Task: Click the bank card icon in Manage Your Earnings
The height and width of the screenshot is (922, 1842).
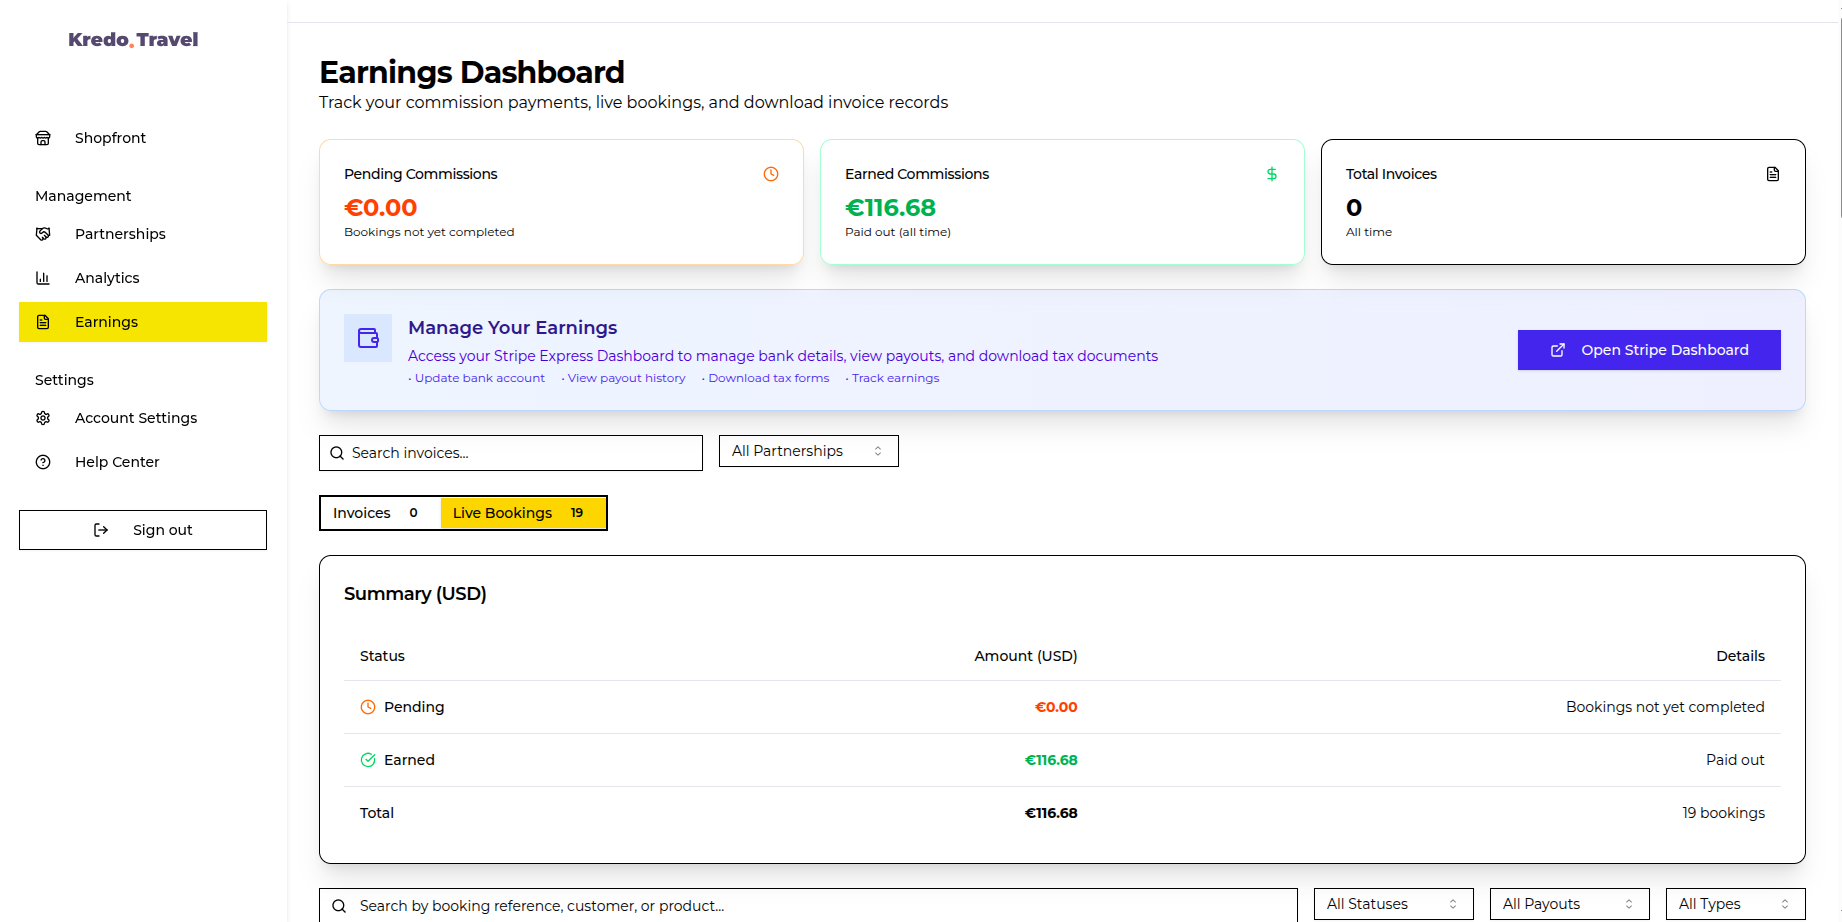Action: [x=367, y=338]
